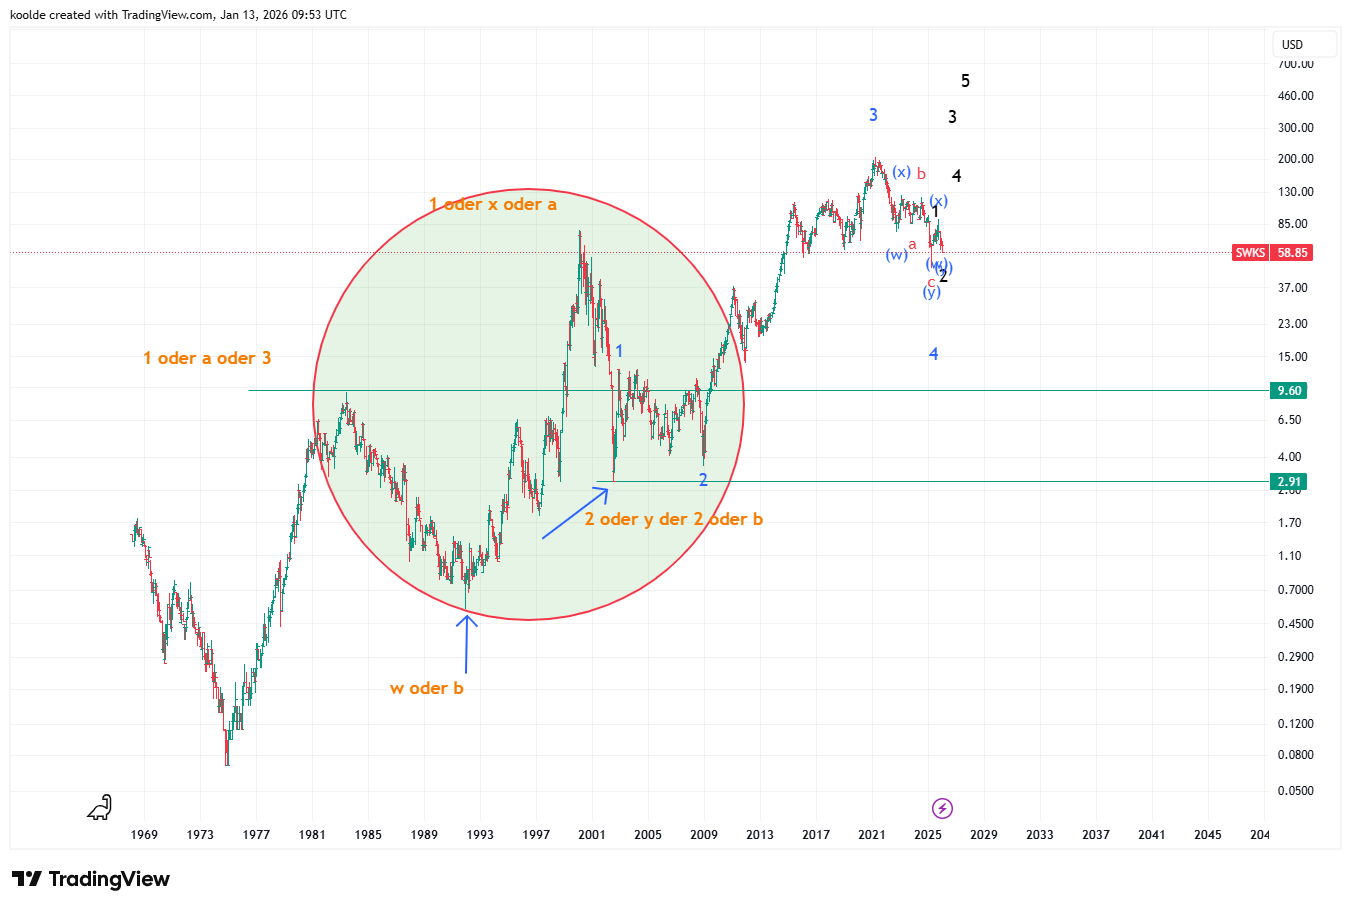This screenshot has width=1351, height=909.
Task: Select the diagonal blue arrow near 2001
Action: click(x=574, y=513)
